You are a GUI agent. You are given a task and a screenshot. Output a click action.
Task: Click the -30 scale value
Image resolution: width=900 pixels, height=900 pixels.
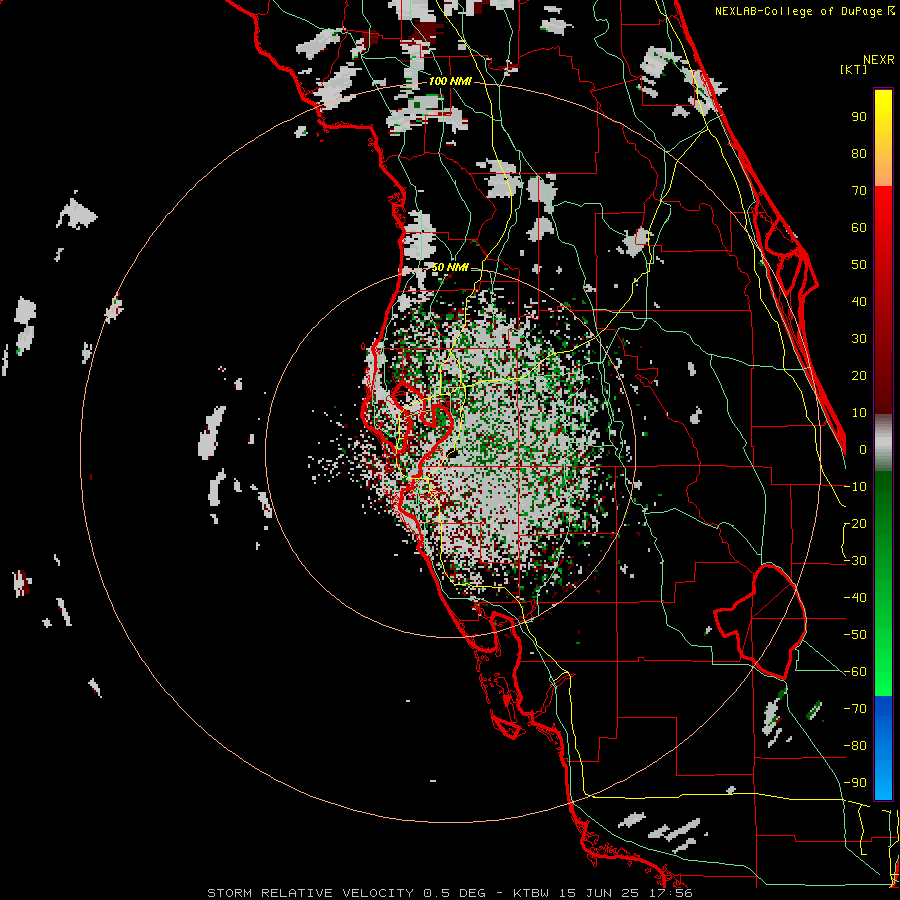(855, 561)
